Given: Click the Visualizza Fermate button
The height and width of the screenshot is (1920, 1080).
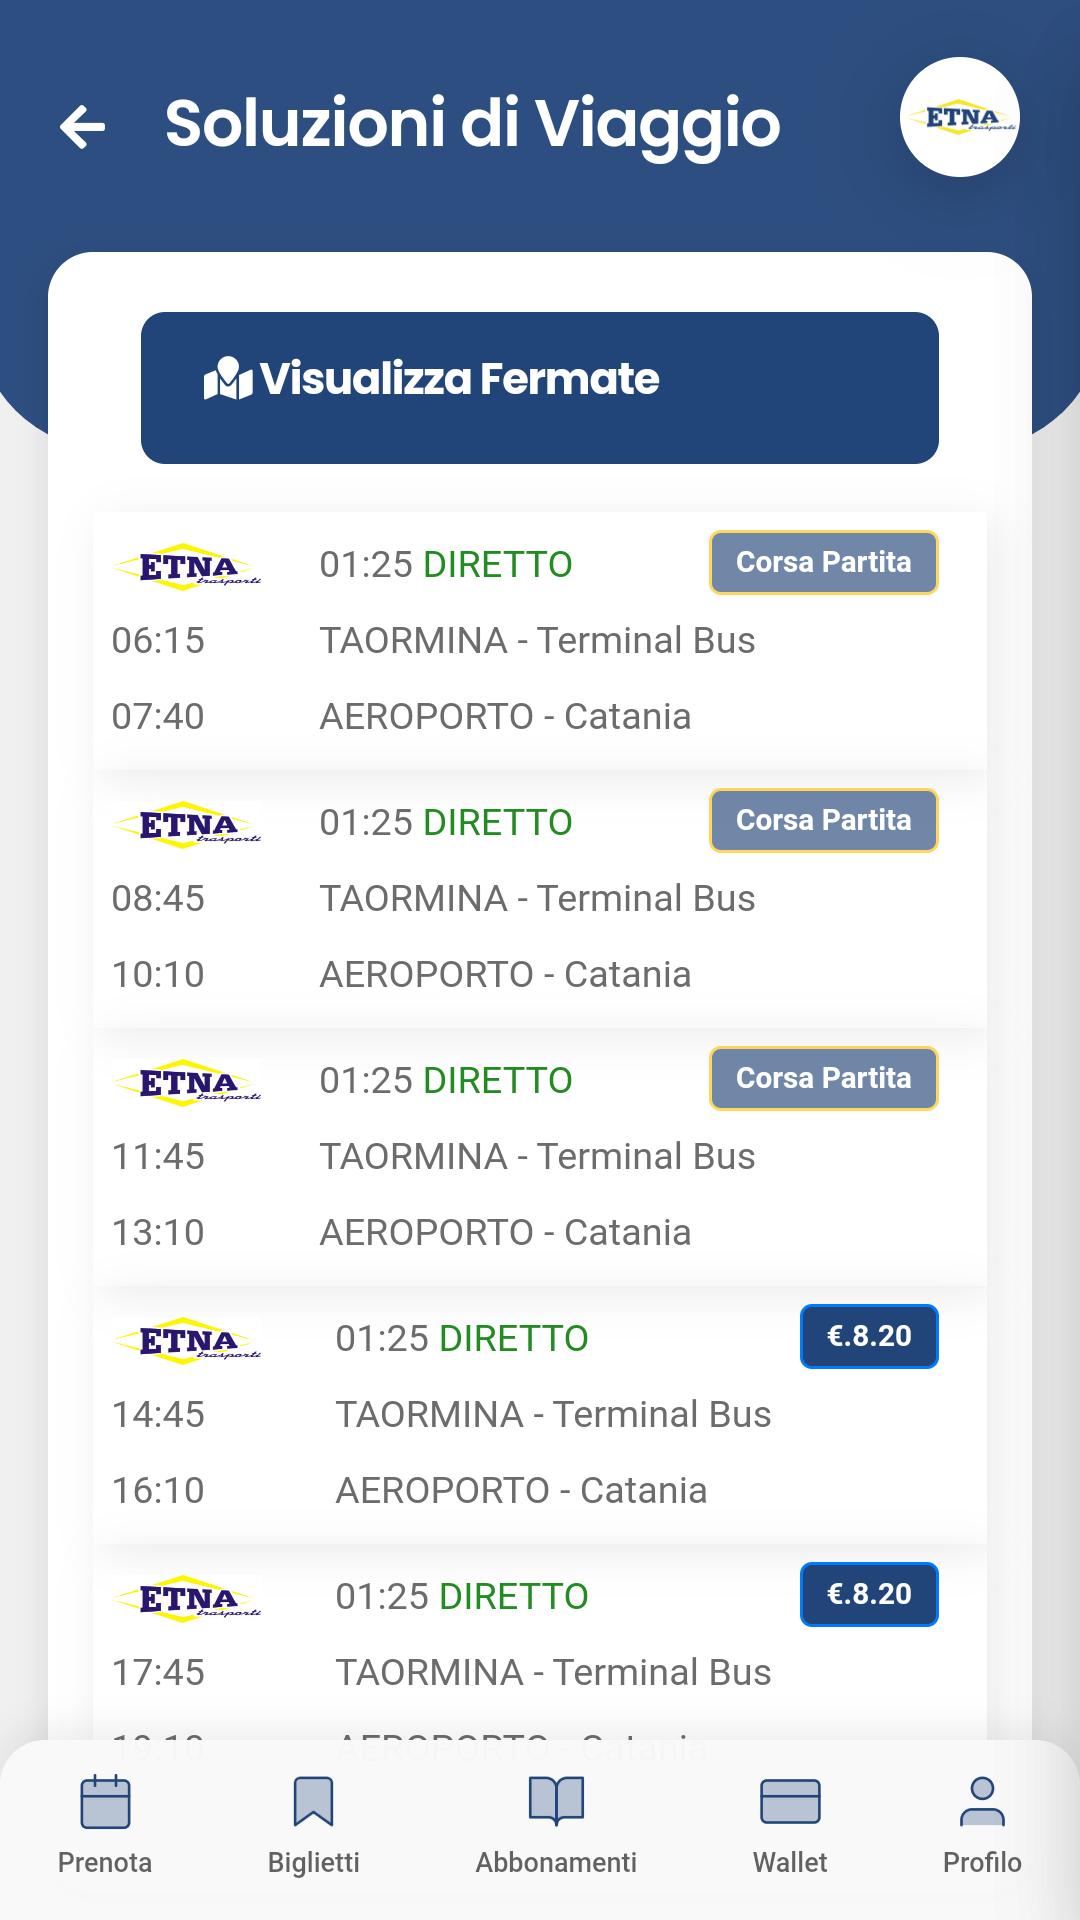Looking at the screenshot, I should (540, 388).
